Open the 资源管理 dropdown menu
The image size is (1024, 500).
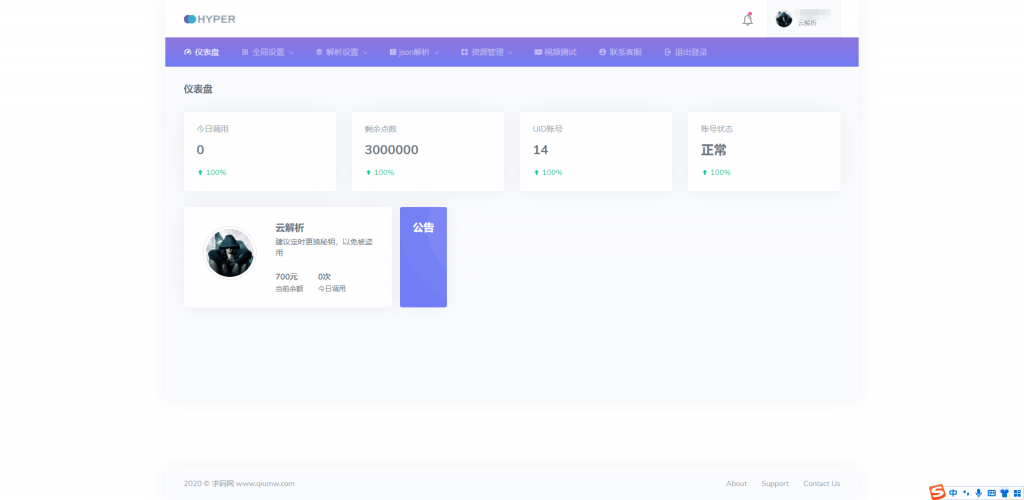pyautogui.click(x=487, y=52)
